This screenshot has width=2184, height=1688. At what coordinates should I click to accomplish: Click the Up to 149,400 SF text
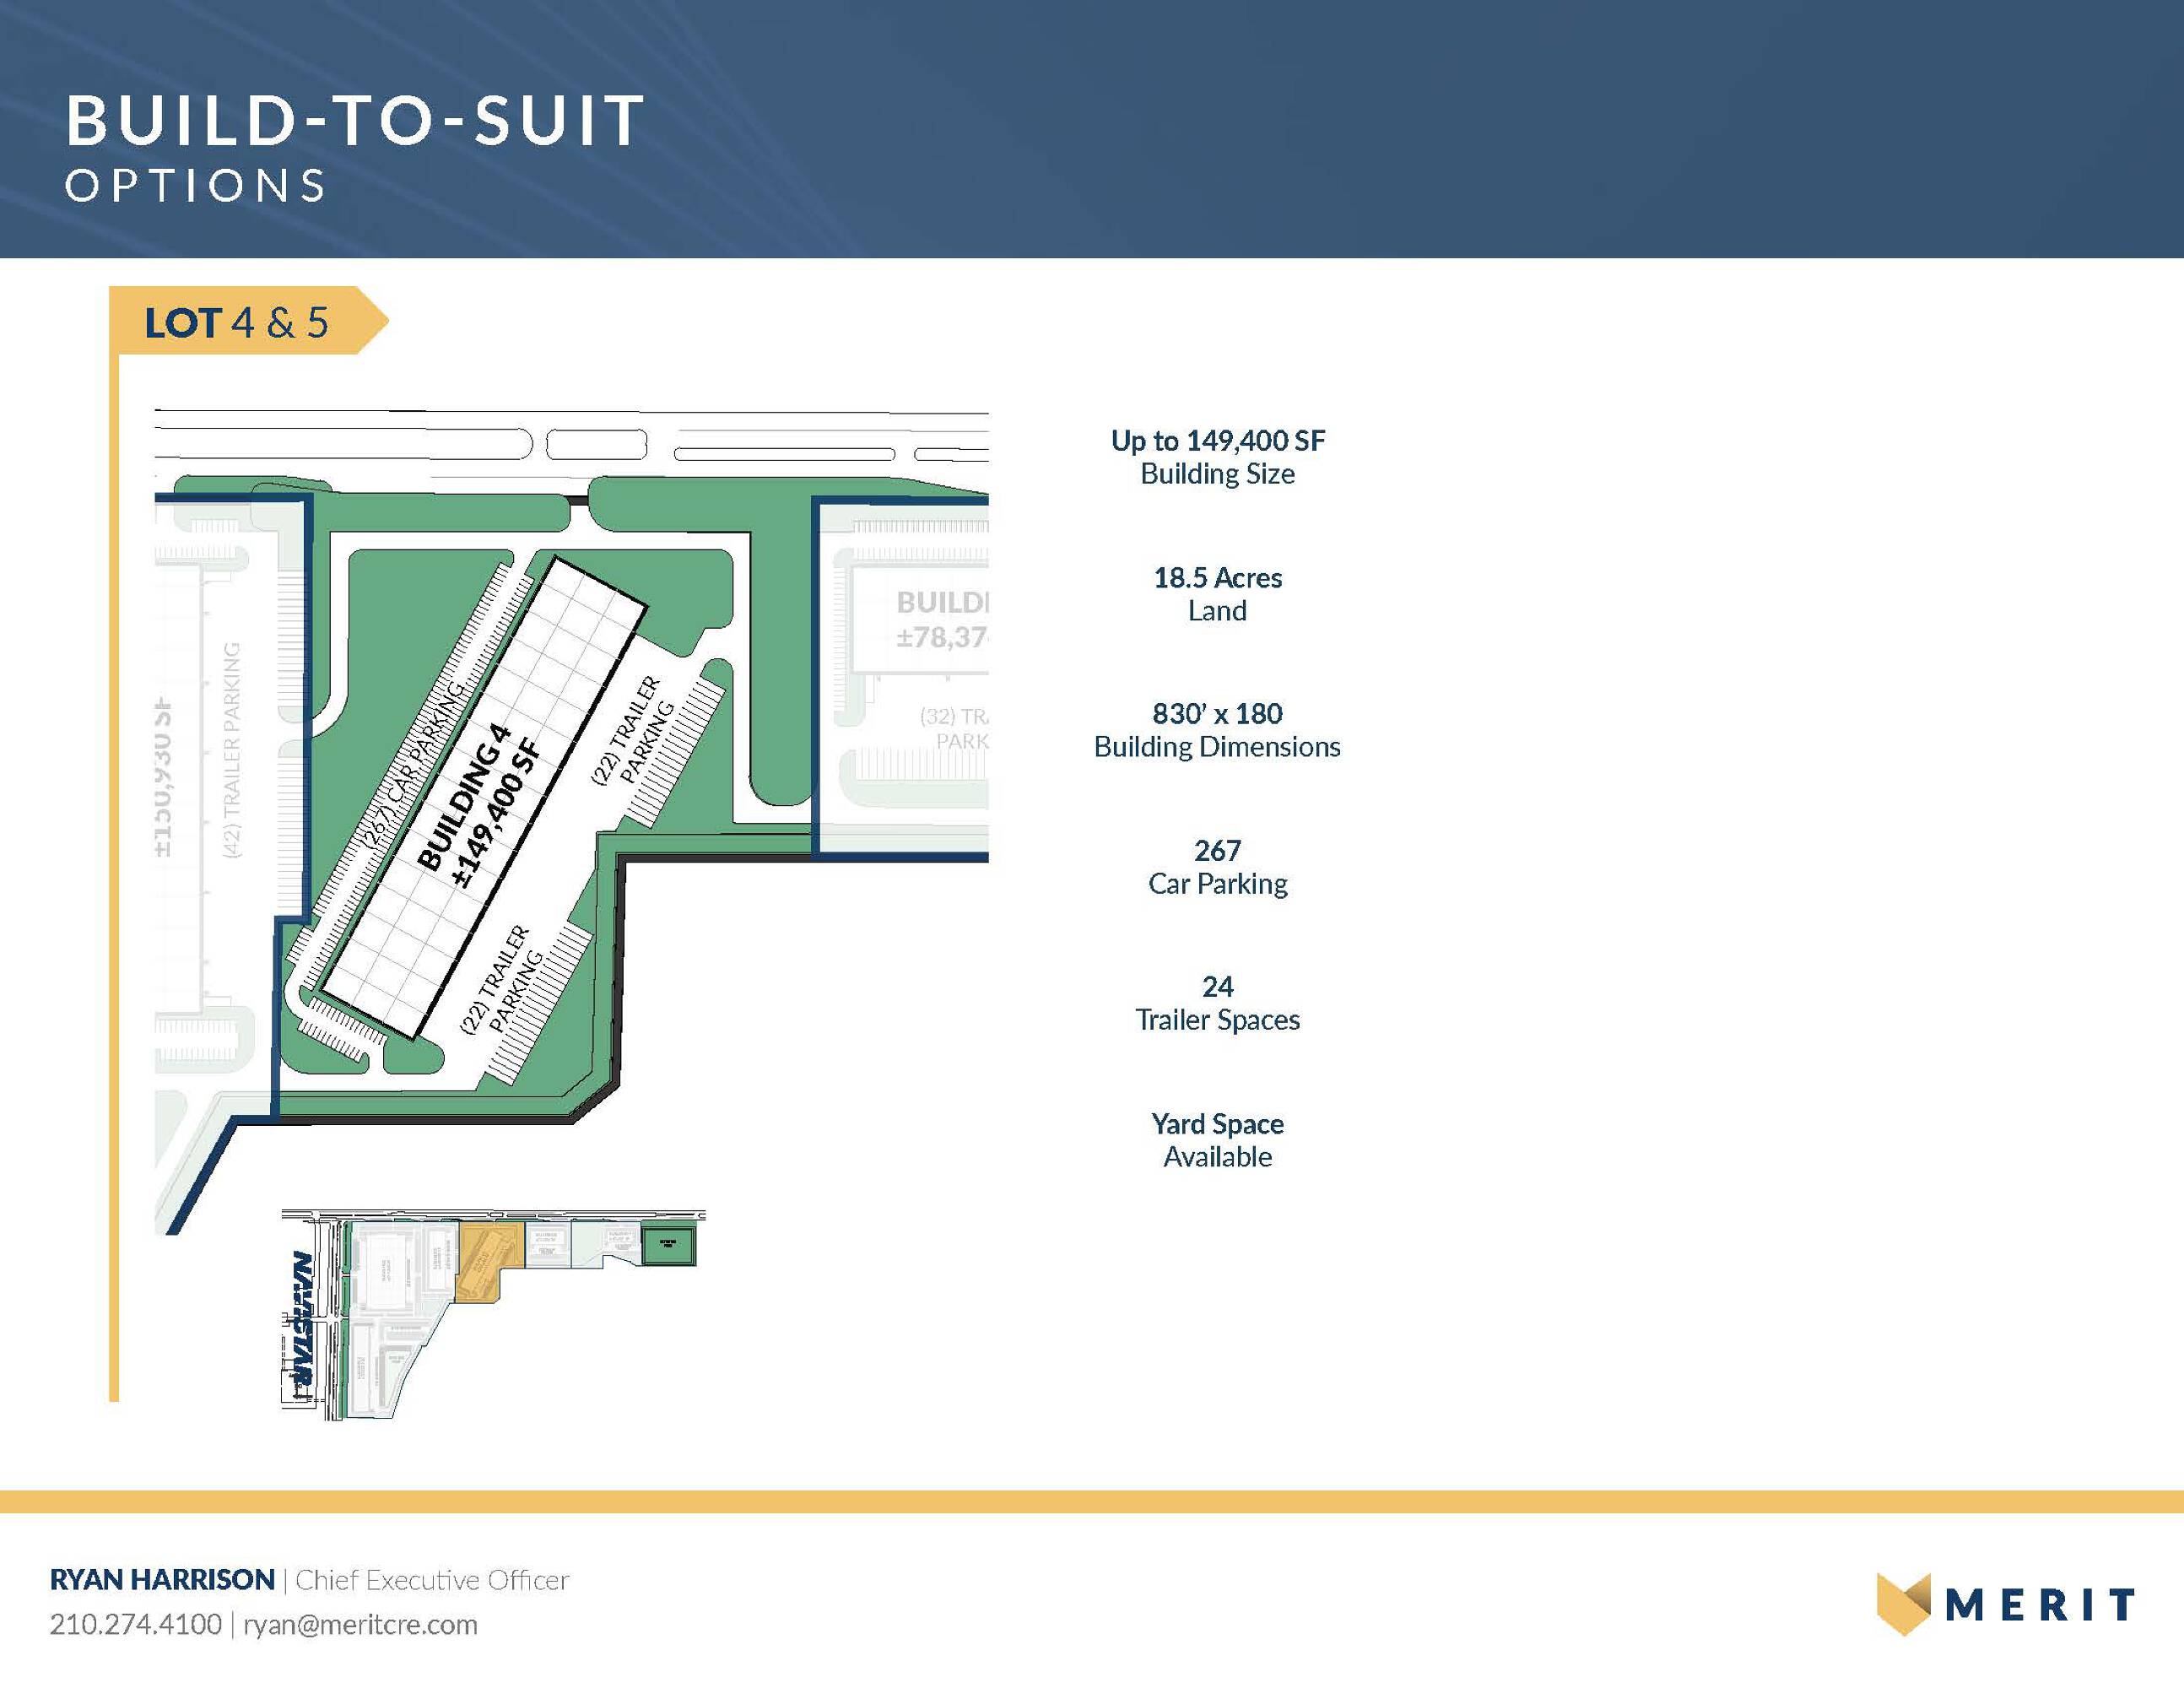(1217, 441)
